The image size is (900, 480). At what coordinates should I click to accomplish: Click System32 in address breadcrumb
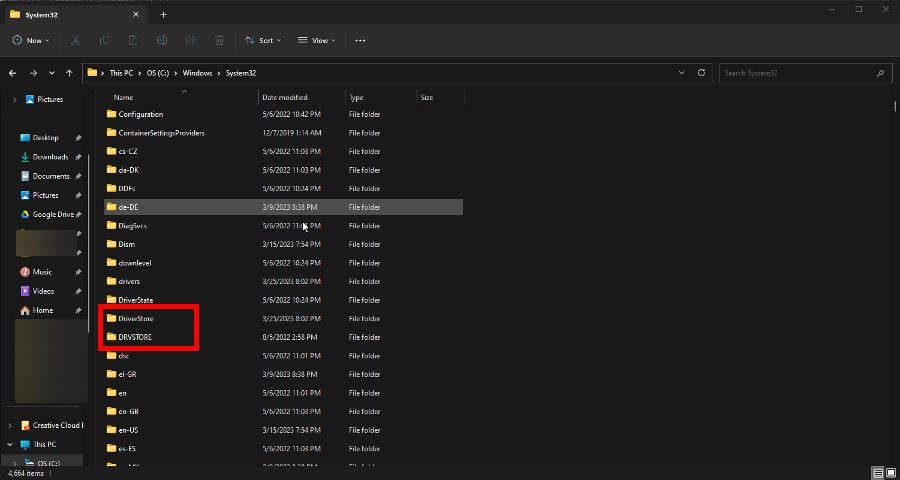(x=240, y=73)
